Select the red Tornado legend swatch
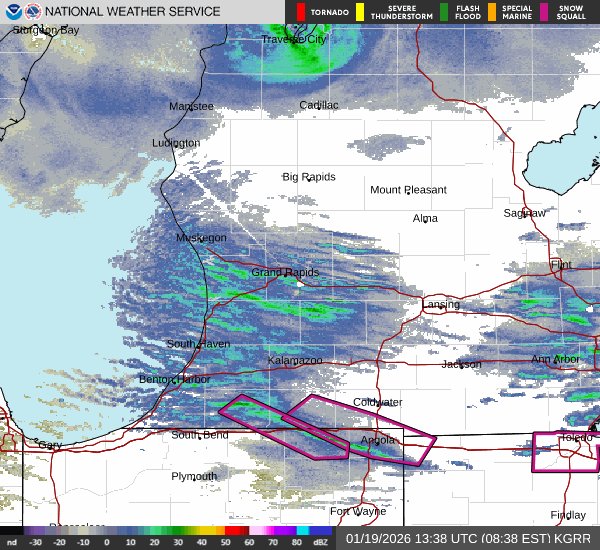This screenshot has width=600, height=550. click(x=301, y=12)
